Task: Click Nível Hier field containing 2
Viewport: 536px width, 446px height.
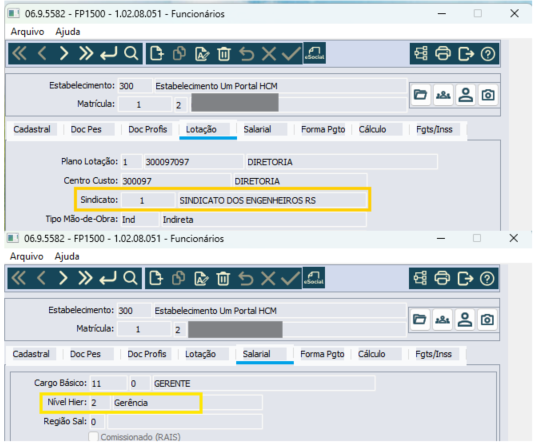Action: coord(100,403)
